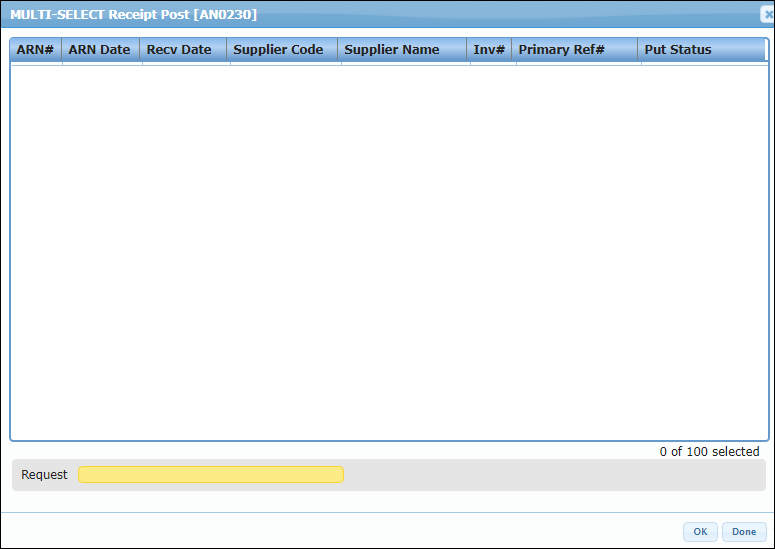Click inside the empty receipt grid
The width and height of the screenshot is (775, 549).
point(388,250)
